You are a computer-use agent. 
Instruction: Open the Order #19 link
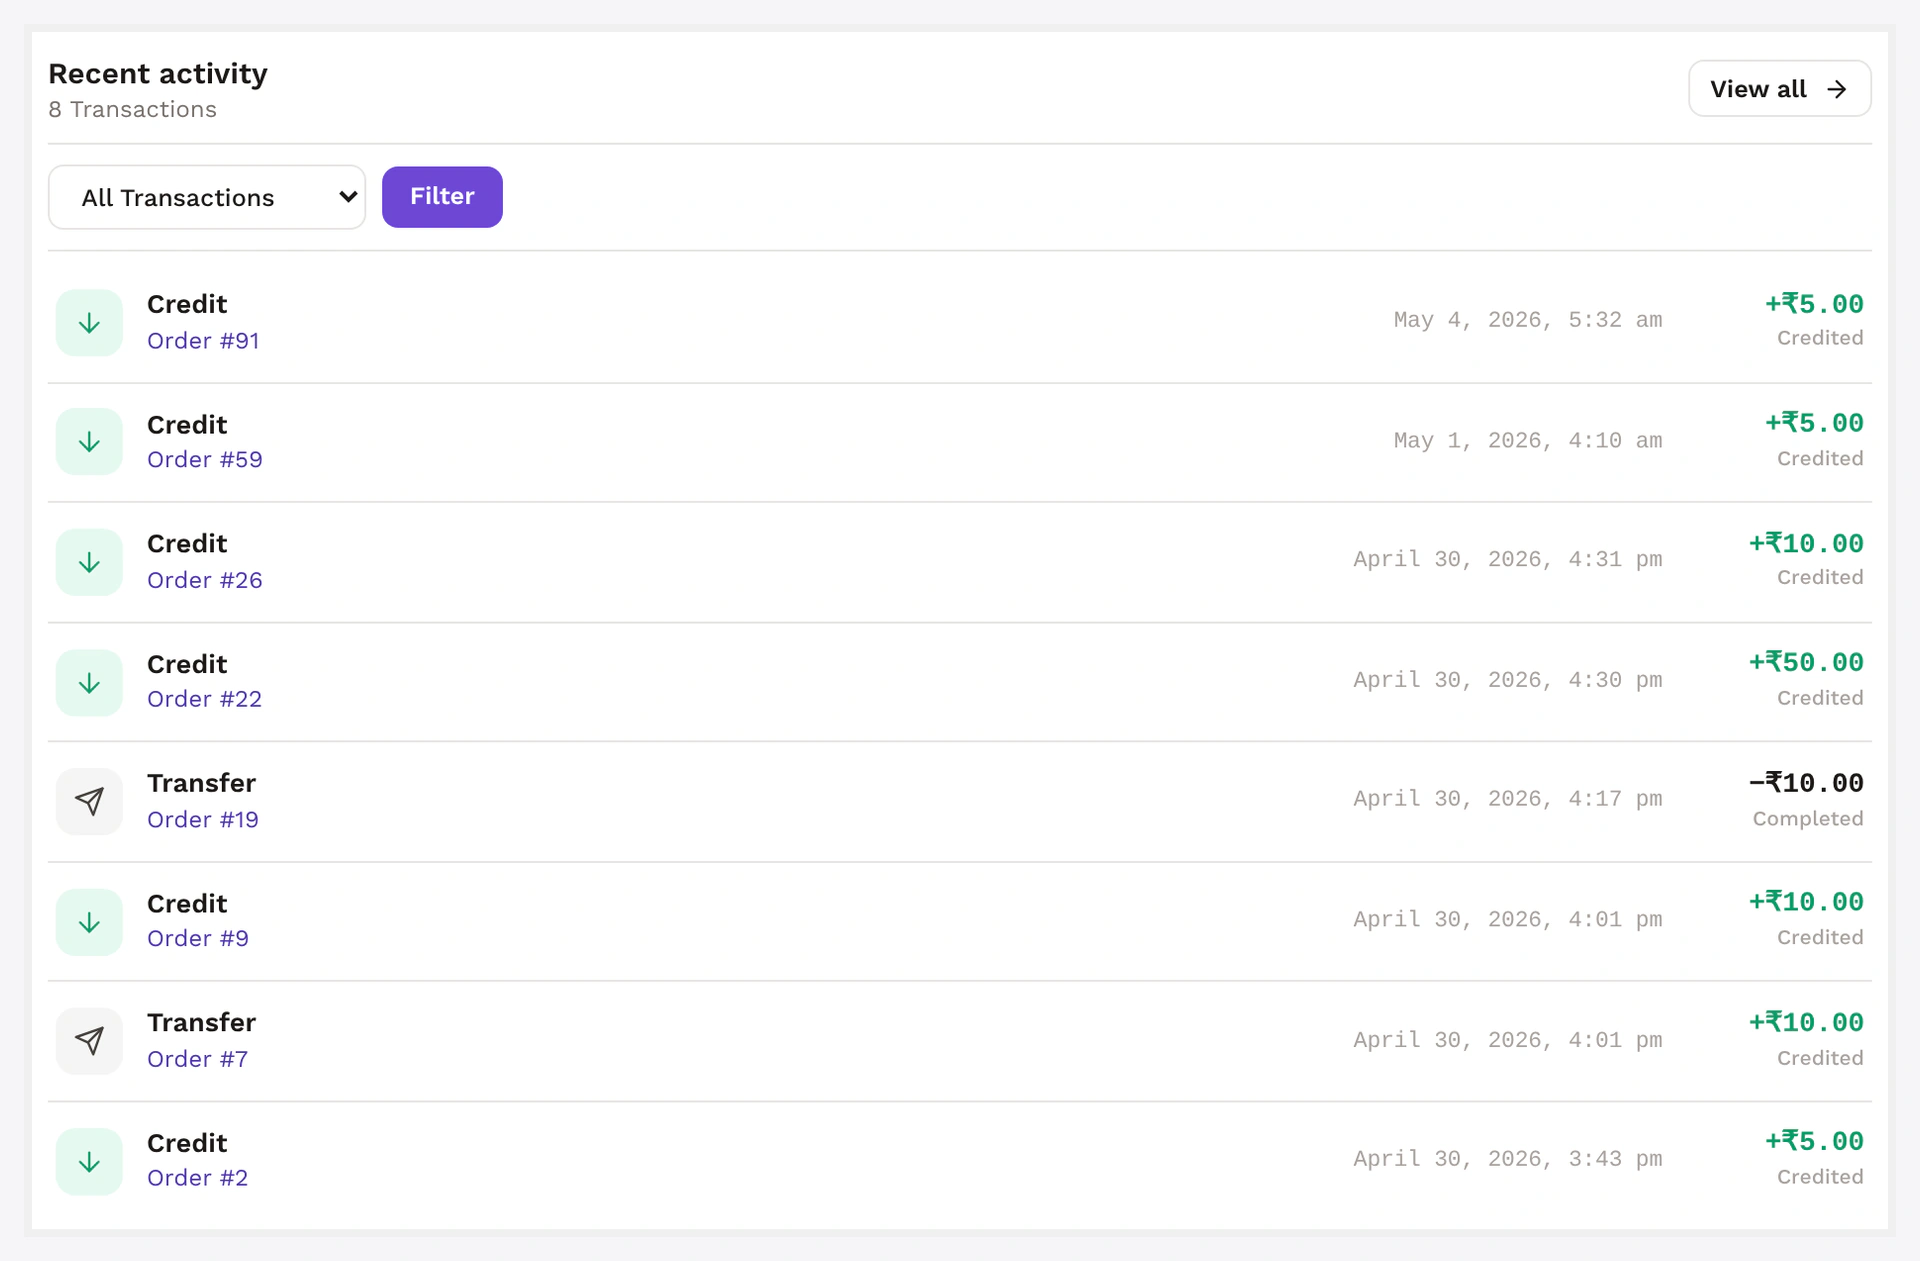203,820
